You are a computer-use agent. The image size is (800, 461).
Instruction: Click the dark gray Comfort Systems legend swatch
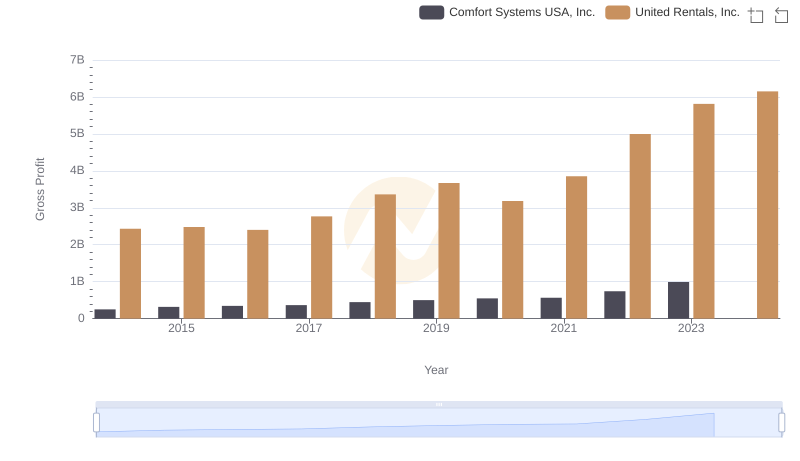coord(432,12)
